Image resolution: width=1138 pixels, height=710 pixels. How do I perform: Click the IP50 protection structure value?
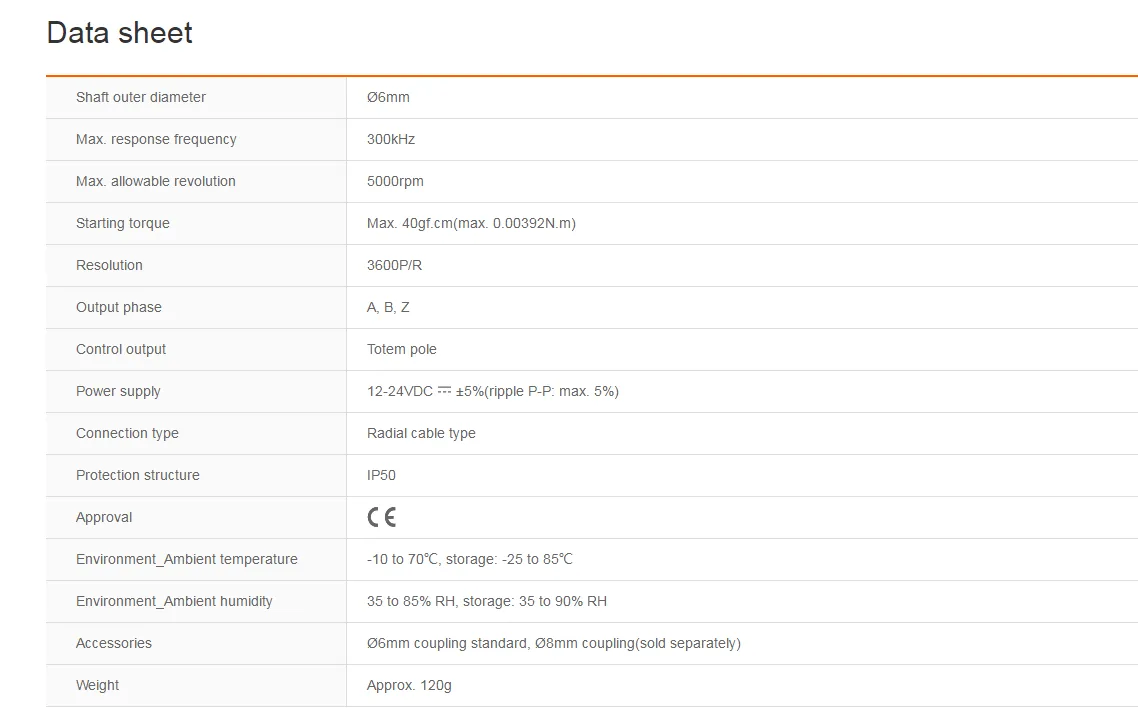point(382,476)
